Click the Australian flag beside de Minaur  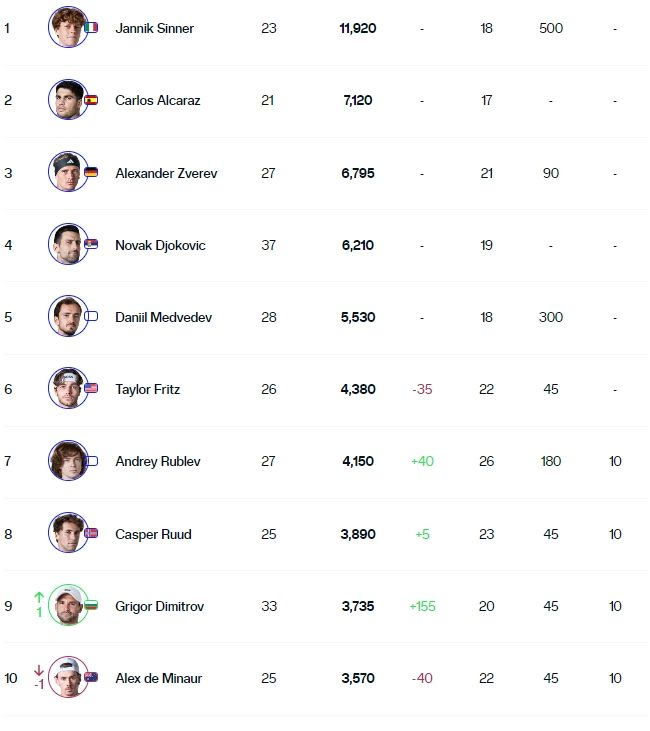tap(91, 677)
